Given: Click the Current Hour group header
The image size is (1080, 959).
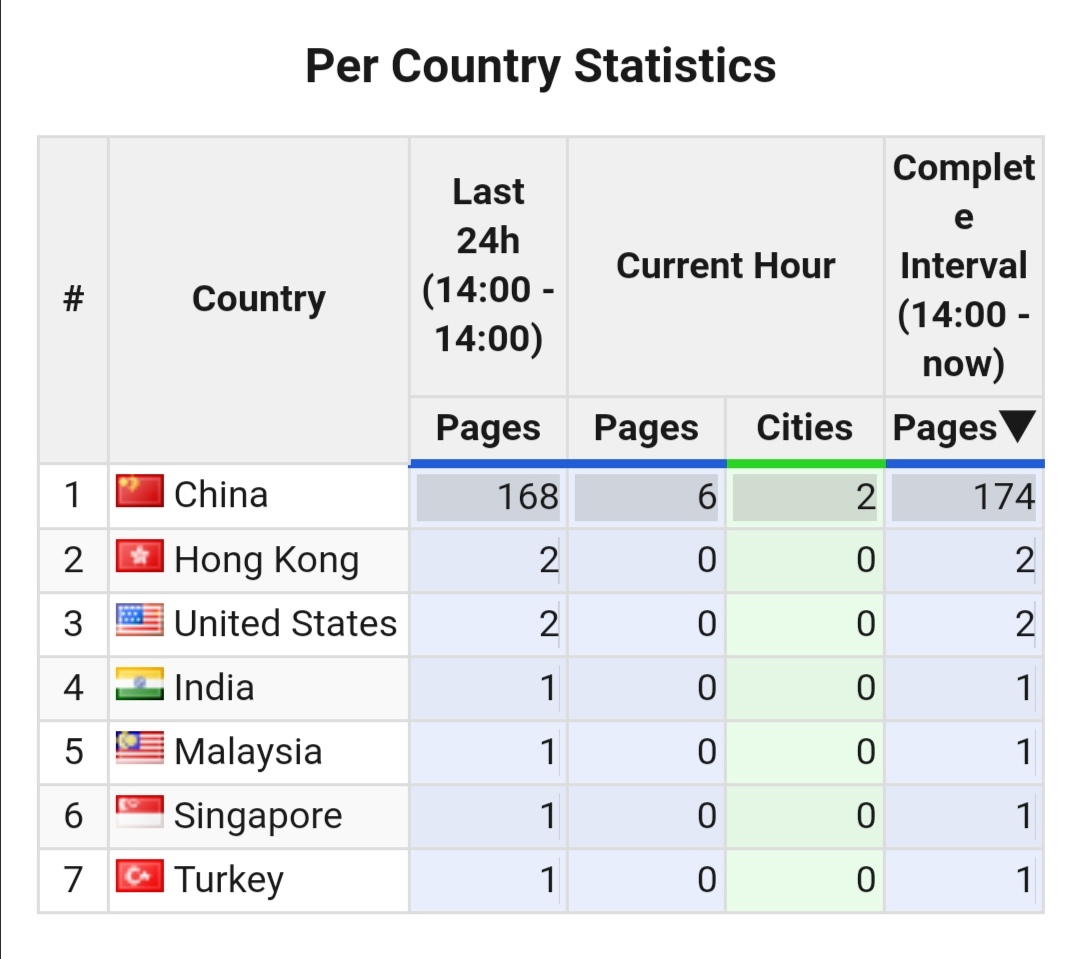Looking at the screenshot, I should click(726, 266).
